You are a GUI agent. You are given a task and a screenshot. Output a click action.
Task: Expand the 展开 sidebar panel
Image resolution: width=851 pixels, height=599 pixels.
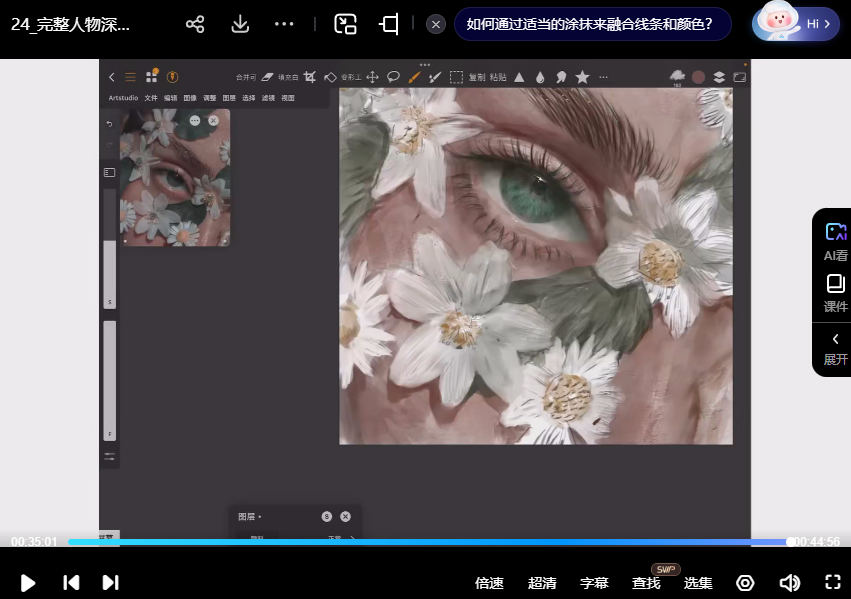click(x=835, y=348)
